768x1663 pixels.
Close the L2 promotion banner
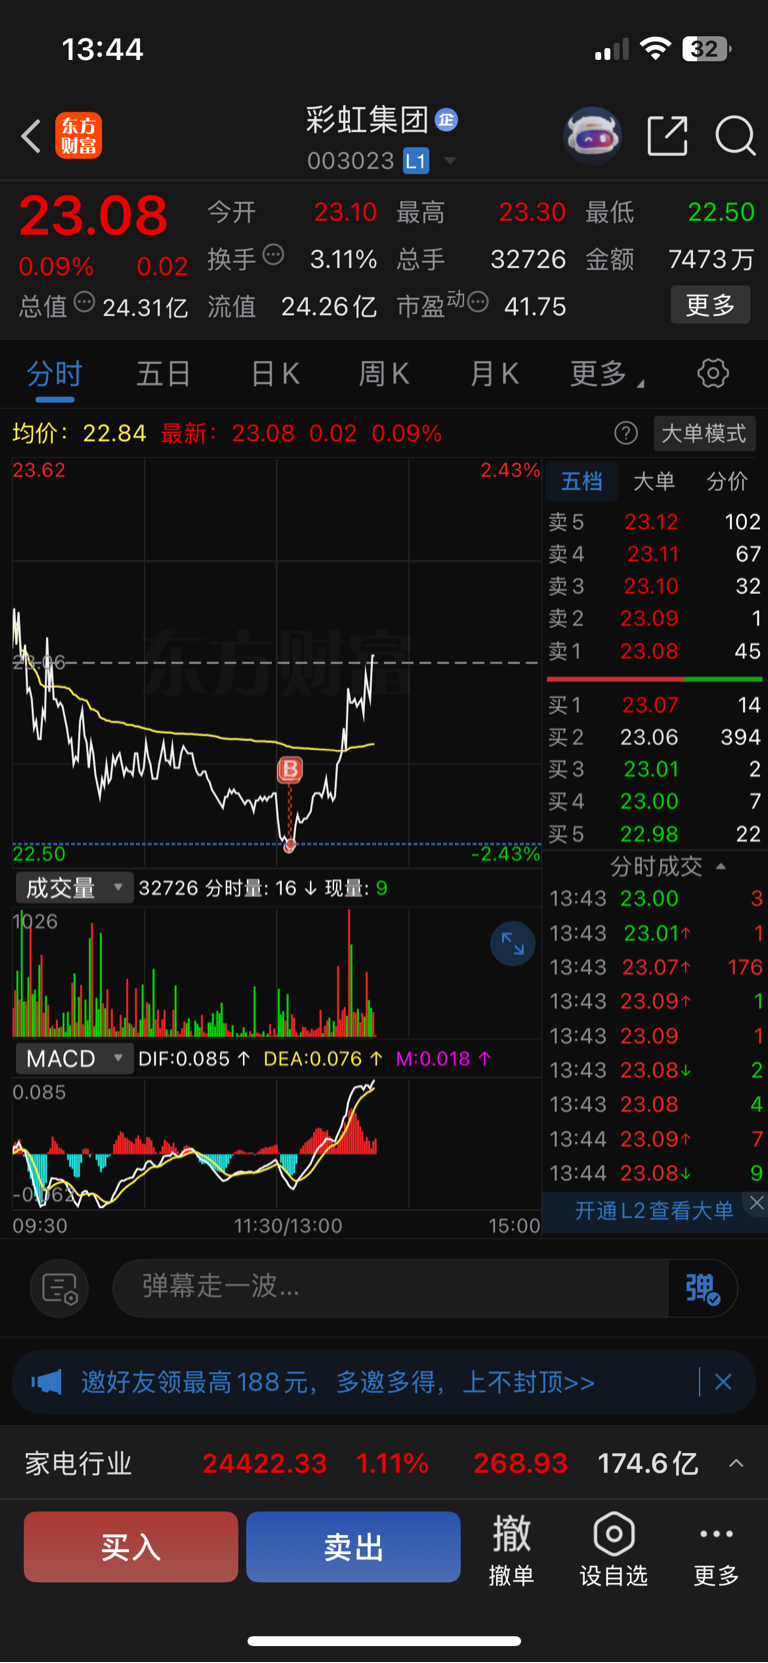tap(757, 1203)
